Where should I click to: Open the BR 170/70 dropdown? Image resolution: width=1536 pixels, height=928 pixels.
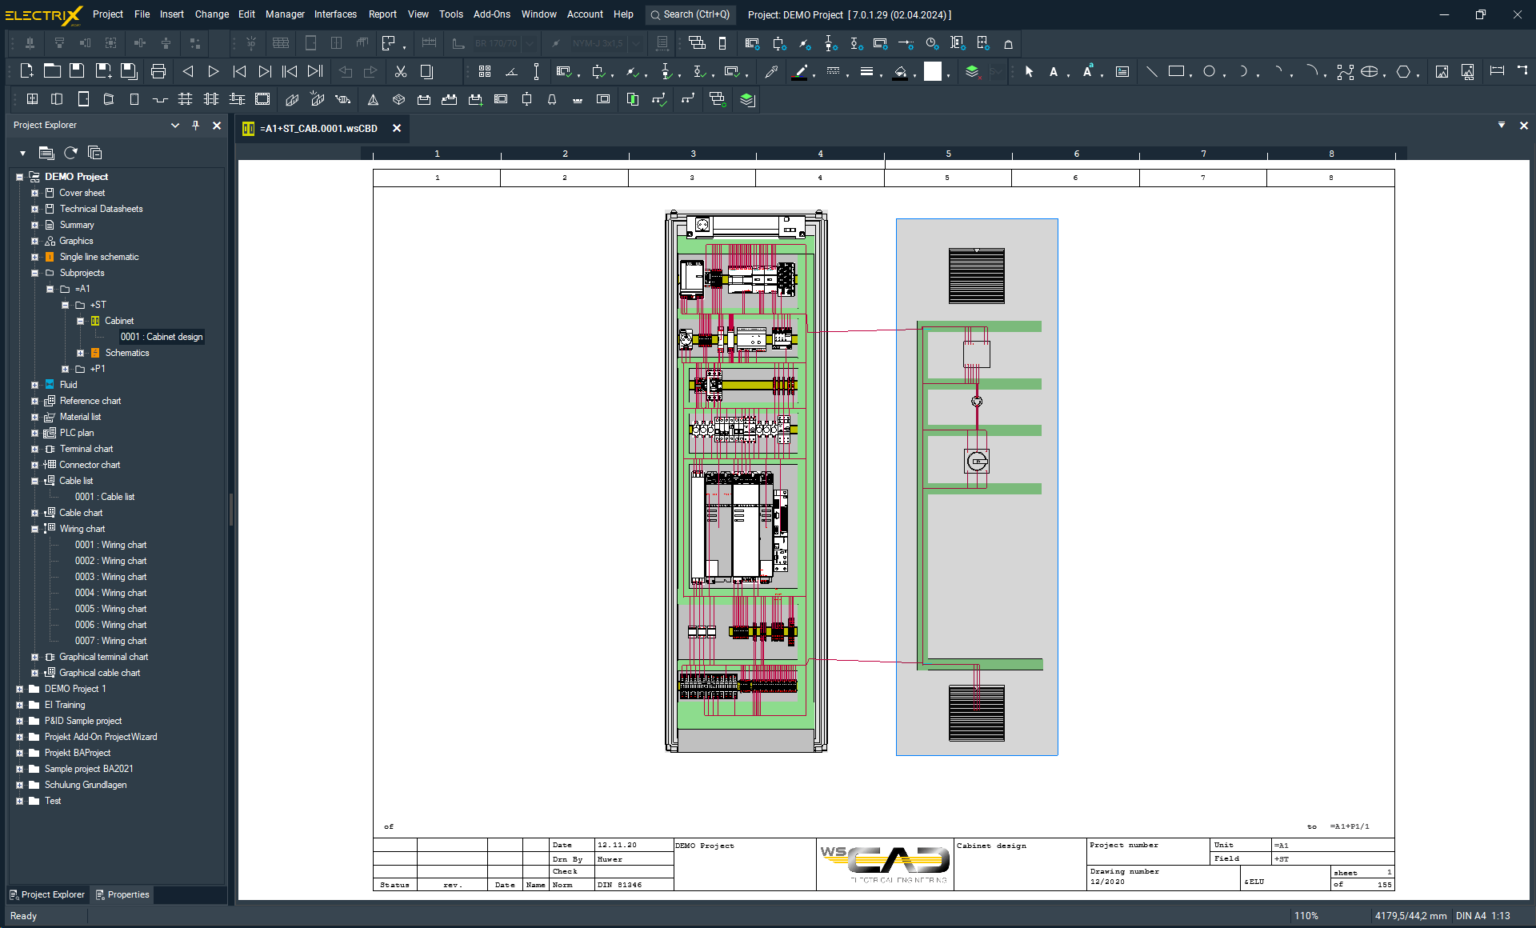point(529,43)
